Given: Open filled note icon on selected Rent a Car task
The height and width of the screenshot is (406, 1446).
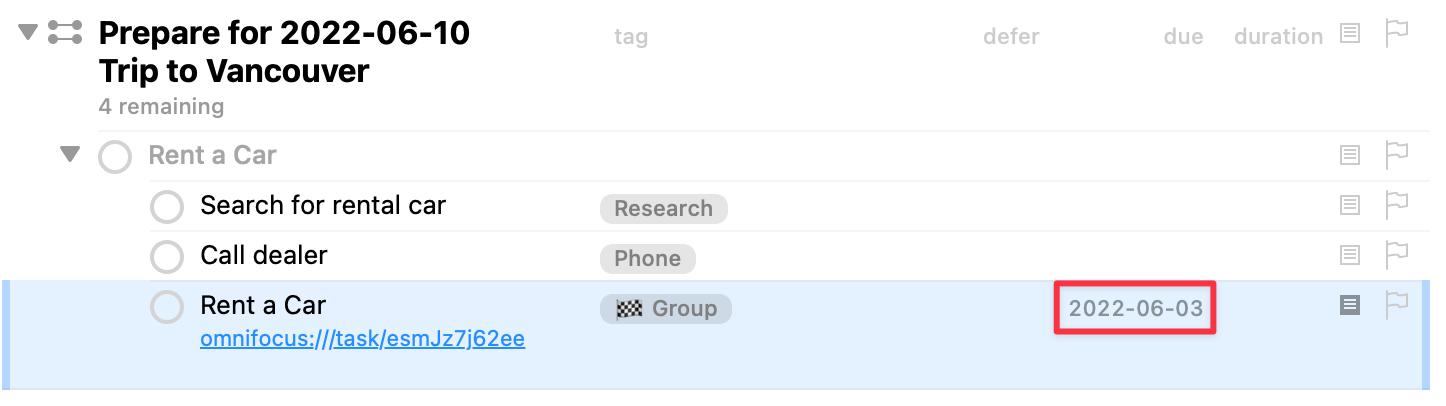Looking at the screenshot, I should pos(1350,305).
